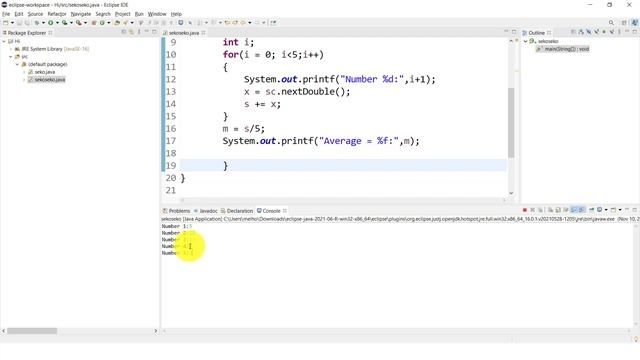Select the Java perspective button
640x360 pixels.
635,23
